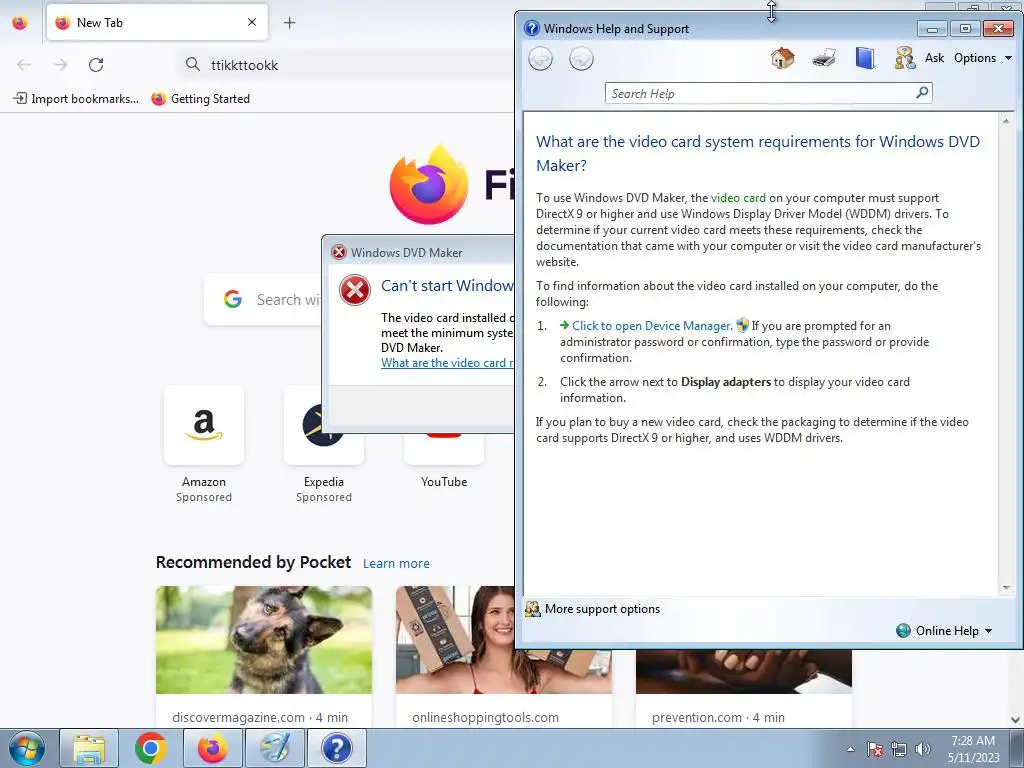Screen dimensions: 1024x768
Task: Switch to Firefox in the taskbar
Action: pos(213,748)
